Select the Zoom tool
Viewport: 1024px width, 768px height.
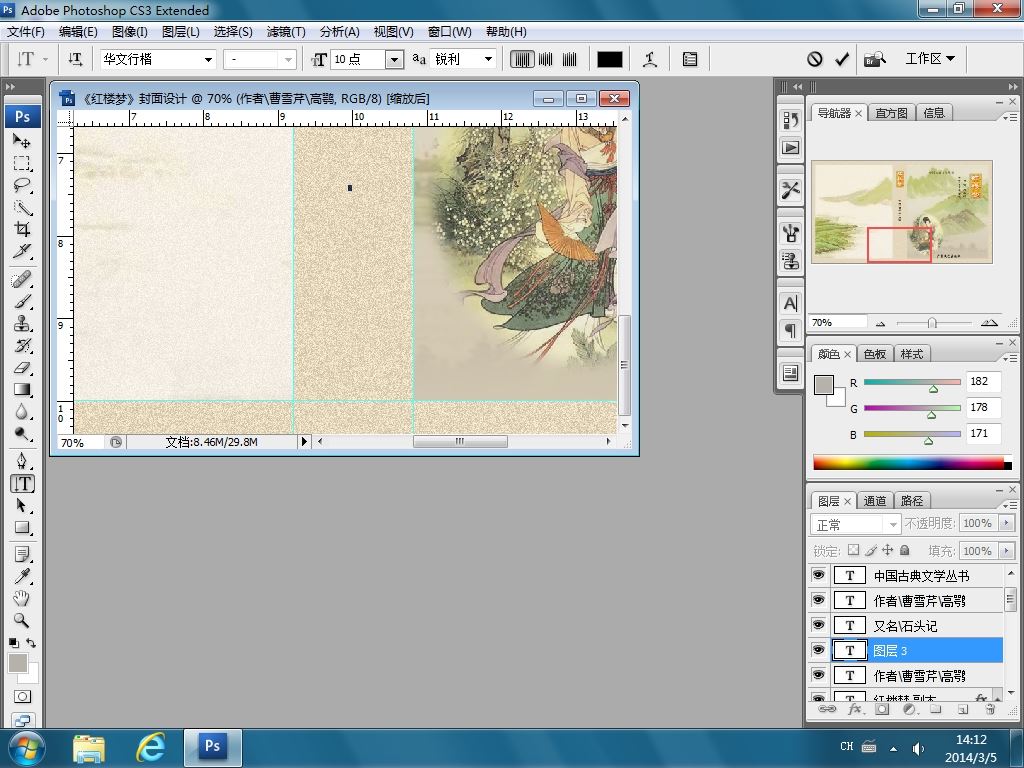pyautogui.click(x=22, y=620)
